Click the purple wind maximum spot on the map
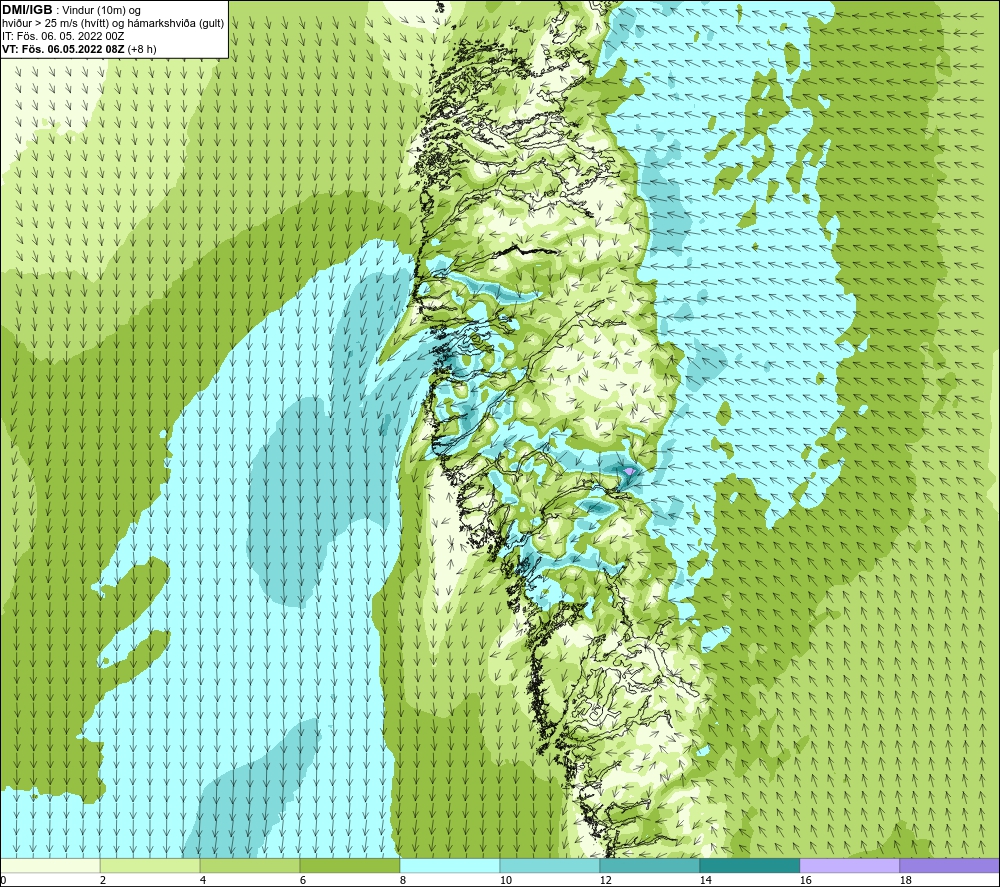The height and width of the screenshot is (887, 1000). [629, 471]
